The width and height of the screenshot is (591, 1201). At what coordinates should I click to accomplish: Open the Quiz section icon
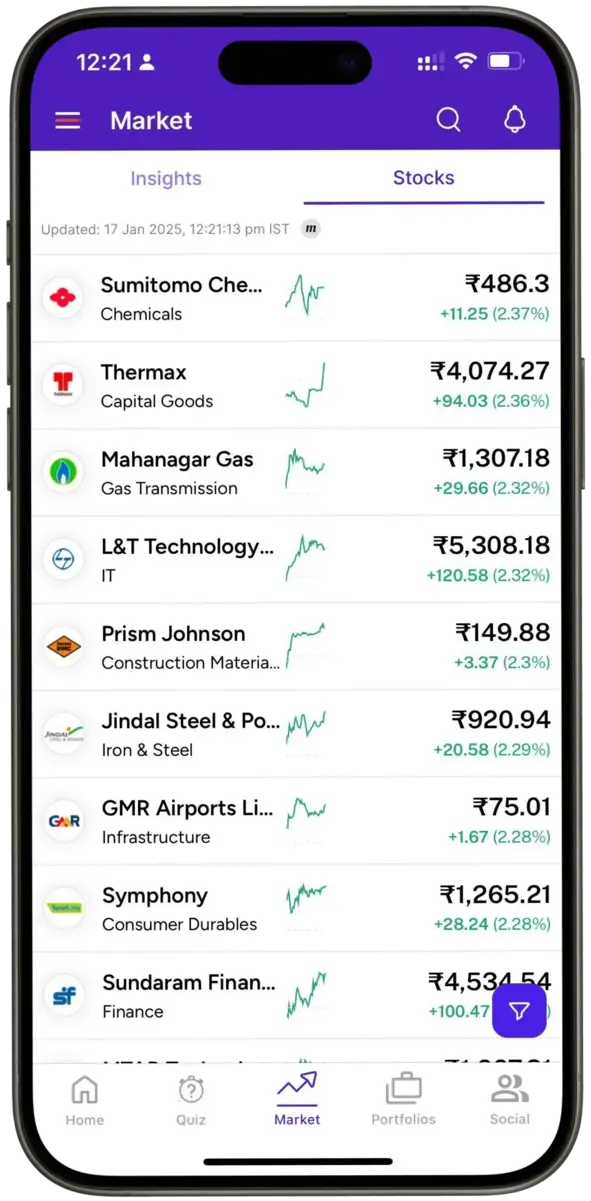tap(191, 1100)
